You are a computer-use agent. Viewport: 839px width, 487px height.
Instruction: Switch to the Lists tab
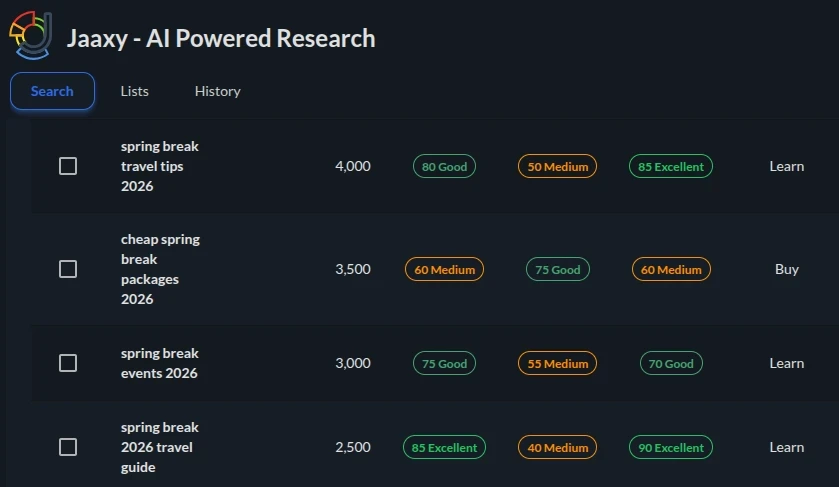click(x=134, y=91)
